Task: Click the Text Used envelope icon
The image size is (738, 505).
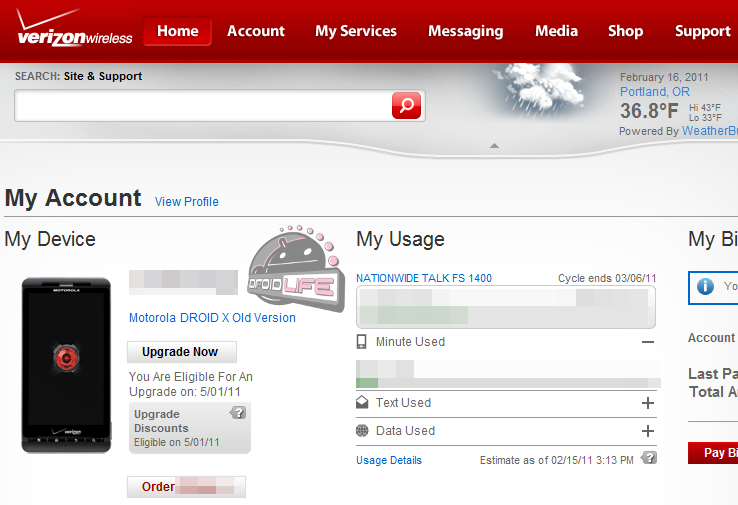Action: (362, 403)
